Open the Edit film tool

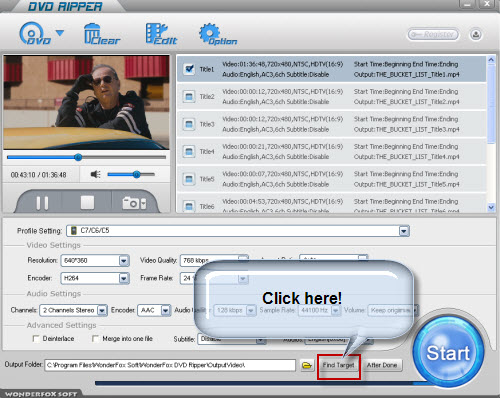tap(161, 34)
